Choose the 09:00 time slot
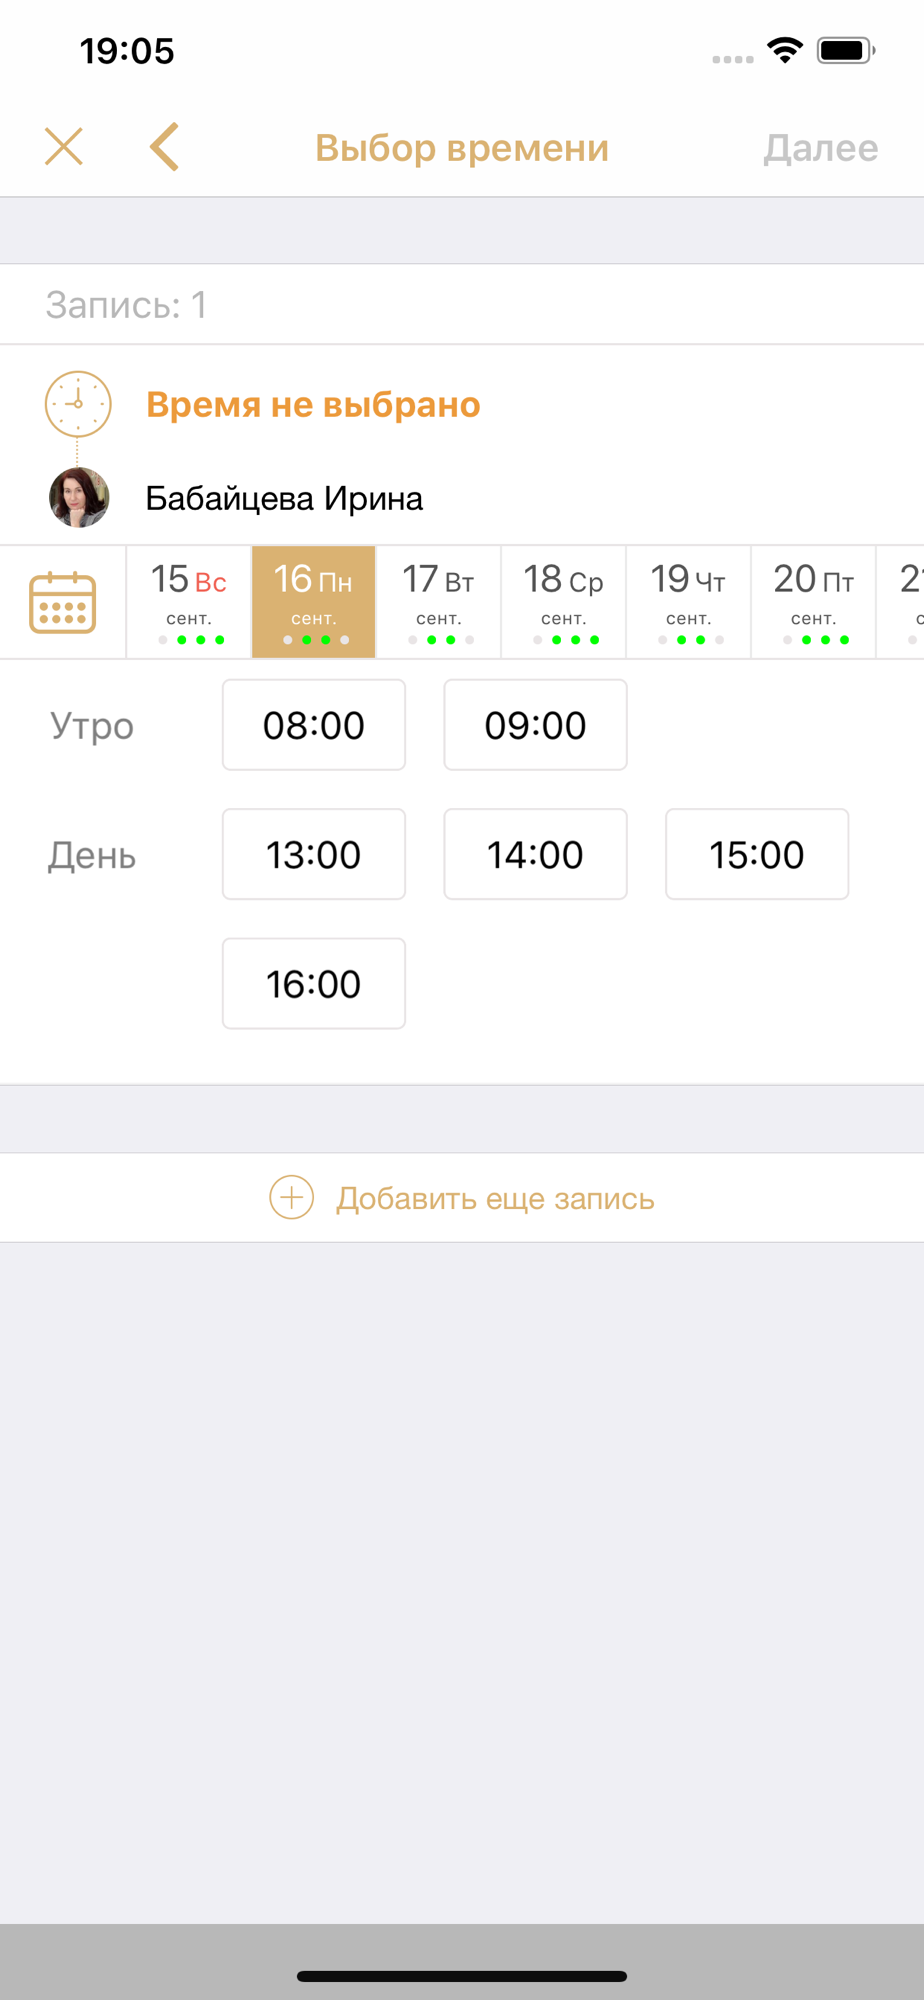The width and height of the screenshot is (924, 2000). click(x=536, y=725)
